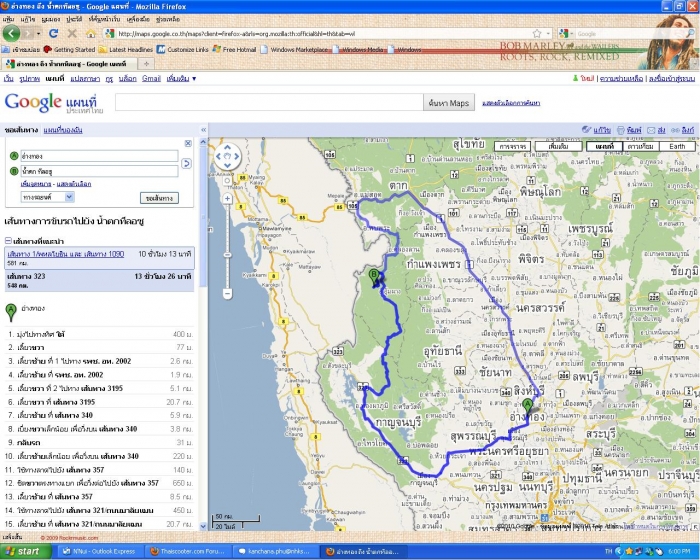
Task: Open the Windows Start menu
Action: click(24, 551)
